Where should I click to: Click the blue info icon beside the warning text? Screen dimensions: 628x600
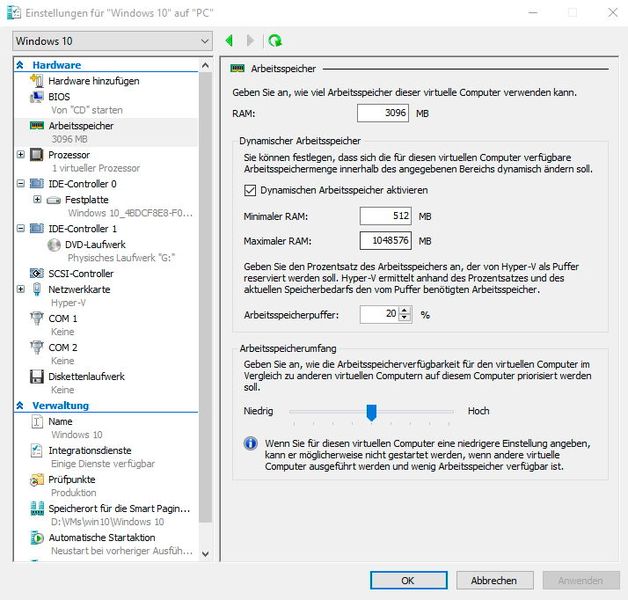pyautogui.click(x=250, y=443)
